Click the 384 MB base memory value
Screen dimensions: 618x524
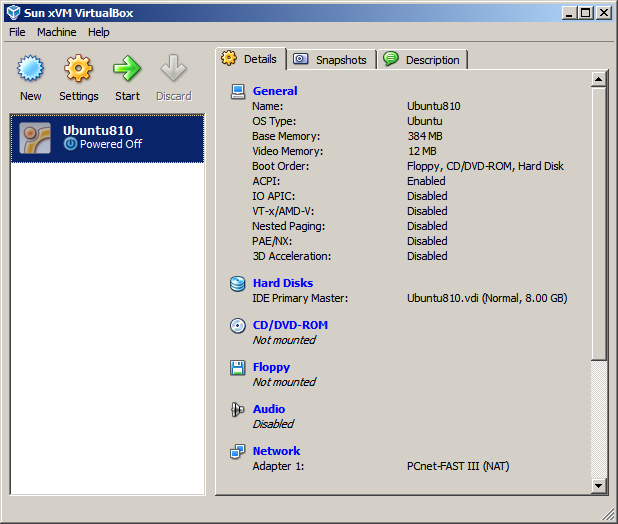(425, 136)
